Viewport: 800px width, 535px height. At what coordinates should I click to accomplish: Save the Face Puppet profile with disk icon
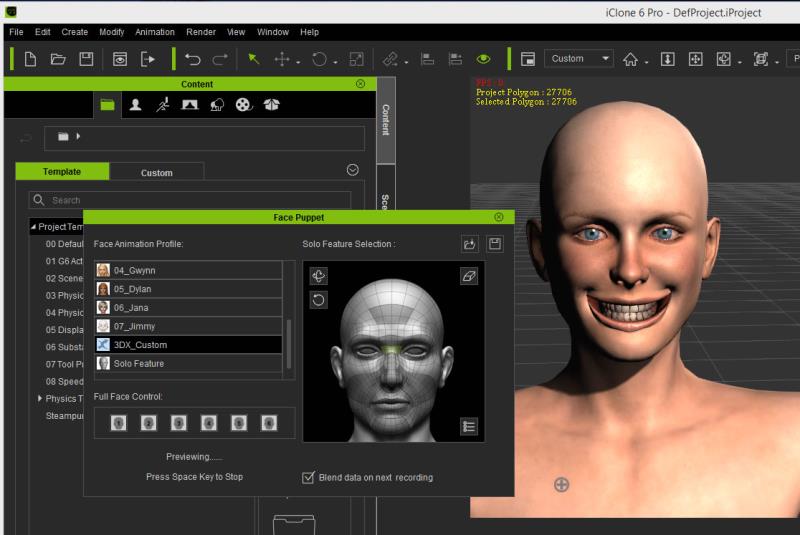[495, 244]
